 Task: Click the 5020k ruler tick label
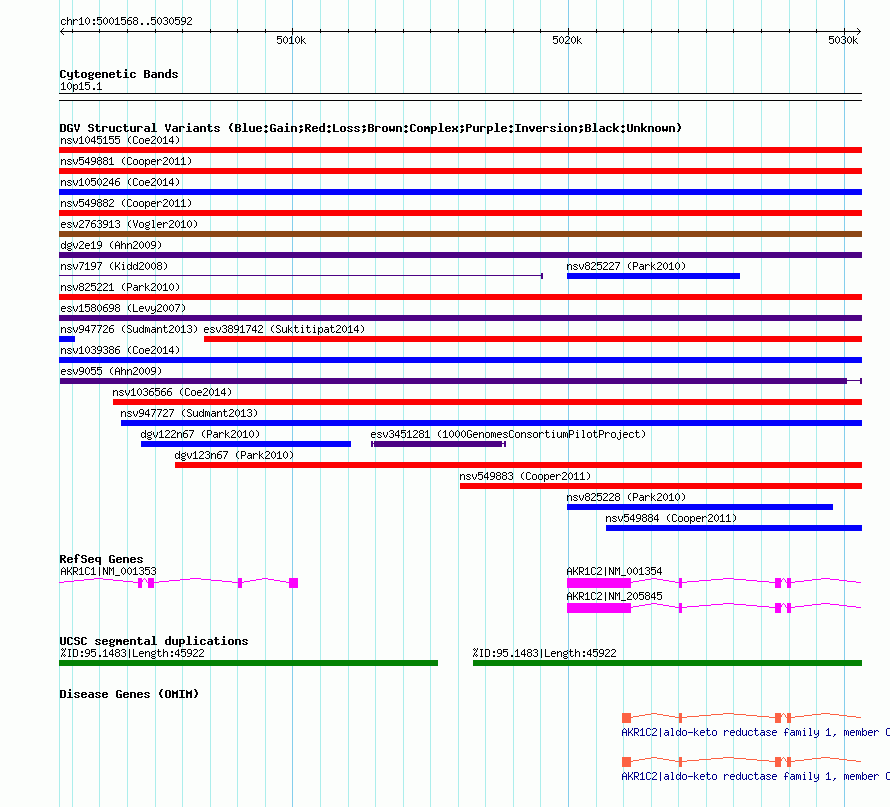567,40
